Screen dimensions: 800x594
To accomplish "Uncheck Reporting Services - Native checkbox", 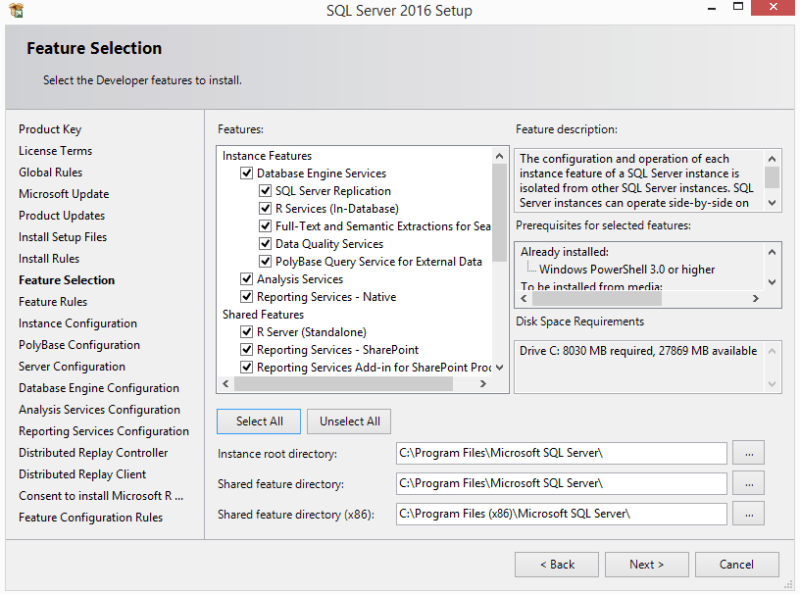I will 246,296.
